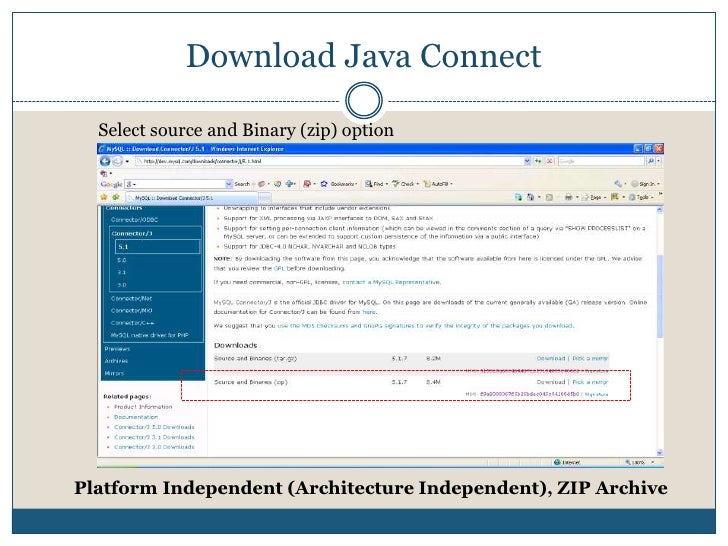
Task: Click the MD5 checksums and GnuPG signatures link
Action: 425,326
